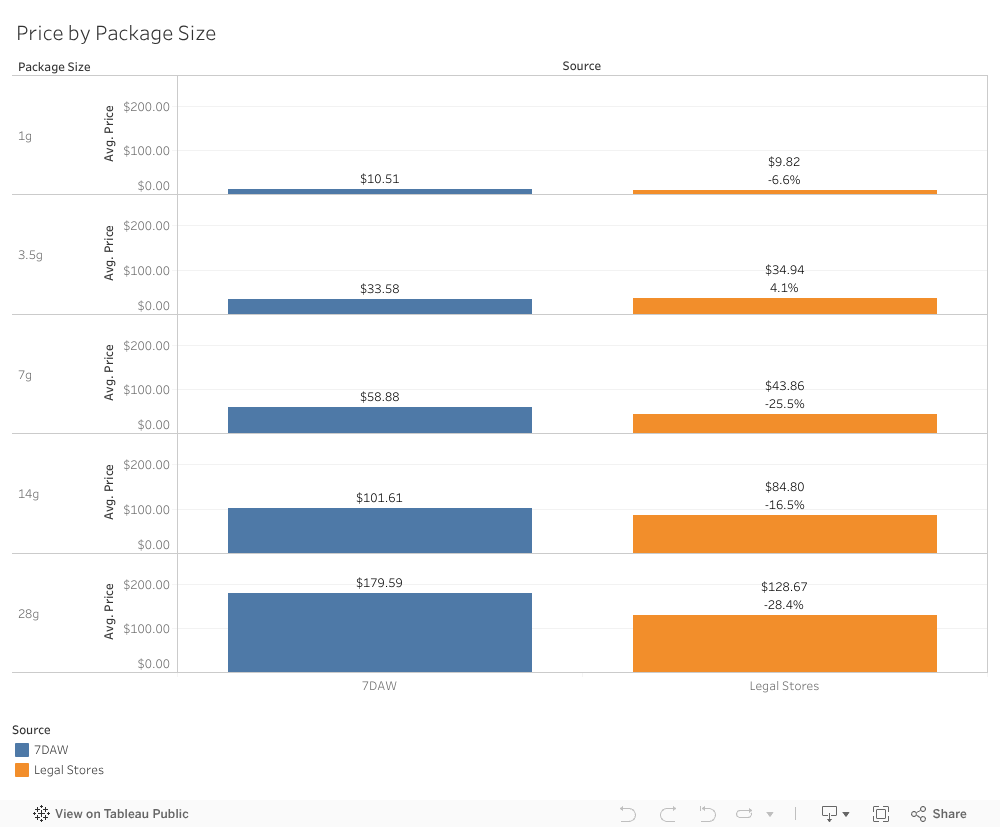Click the Revert view icon
The image size is (1000, 827).
[x=707, y=814]
